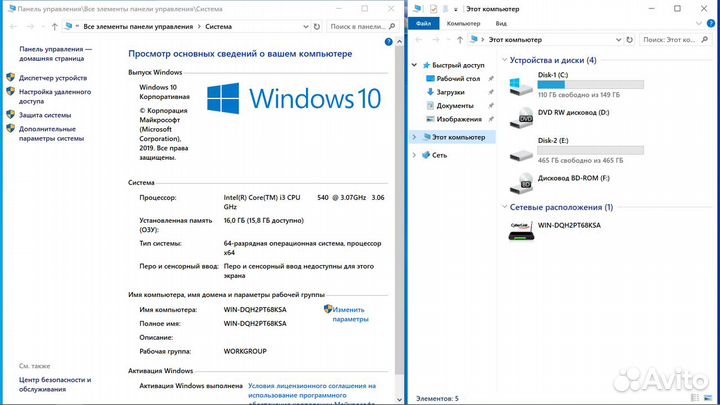Select Документы in navigation pane

(455, 106)
